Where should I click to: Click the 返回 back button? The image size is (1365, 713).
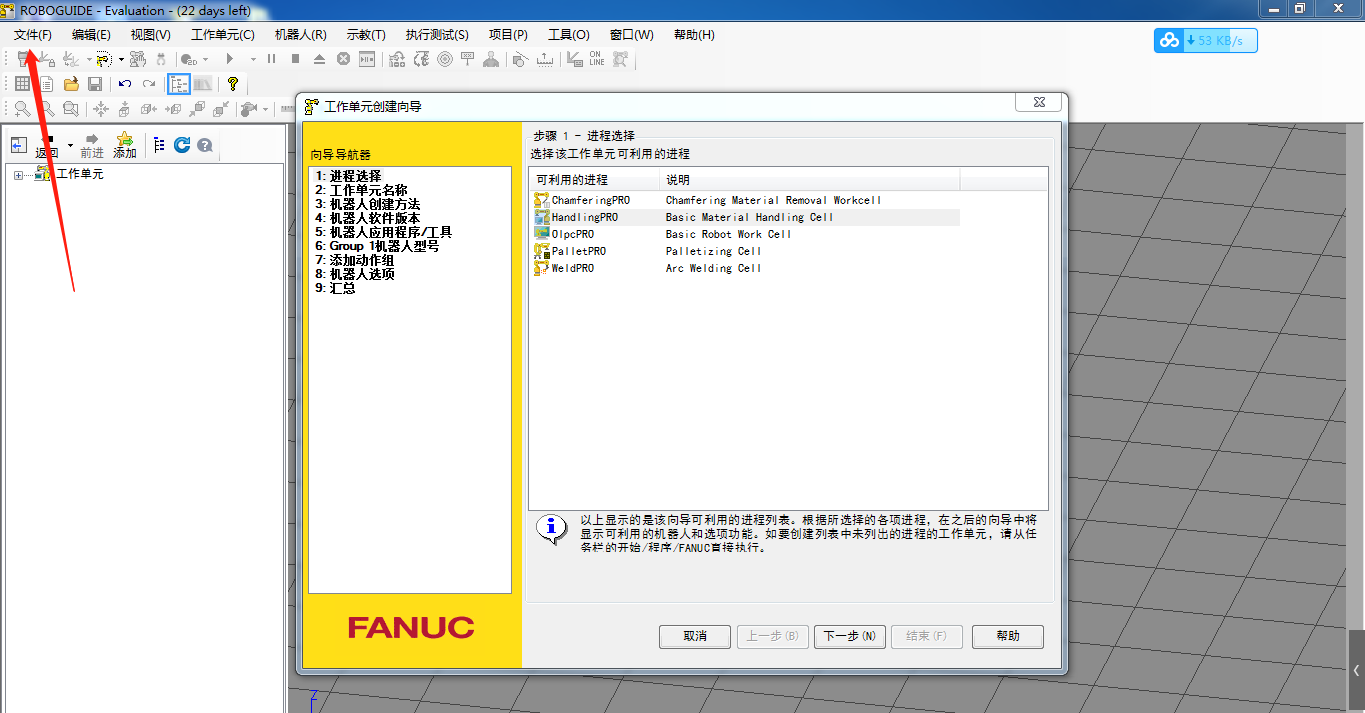(47, 146)
